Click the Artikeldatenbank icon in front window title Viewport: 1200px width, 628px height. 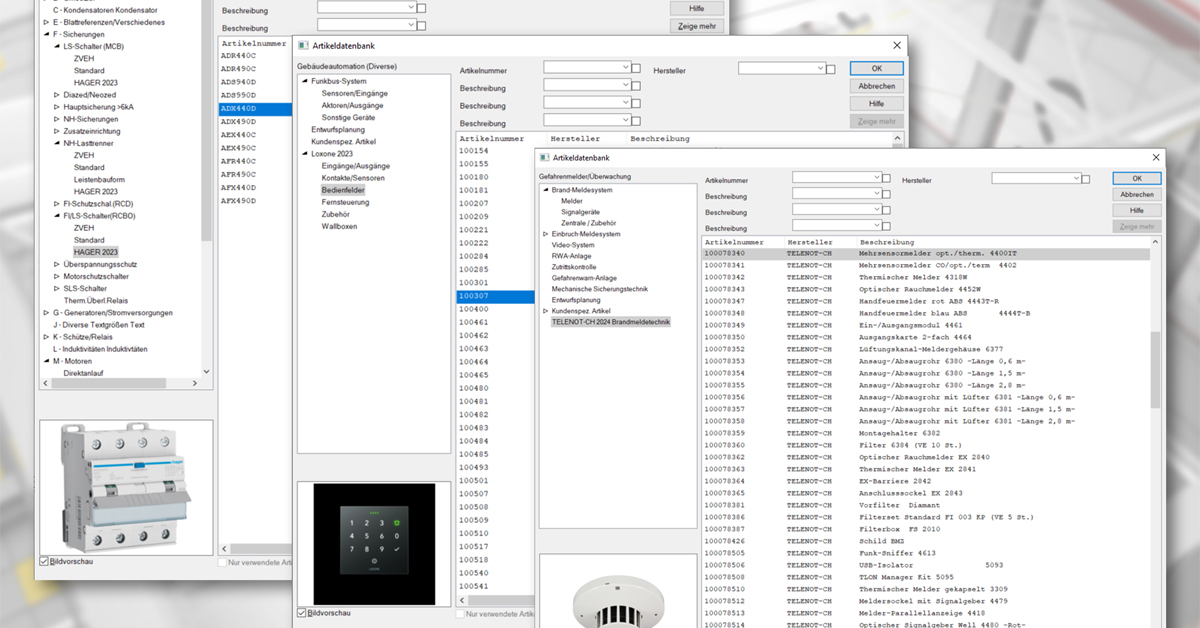tap(544, 158)
